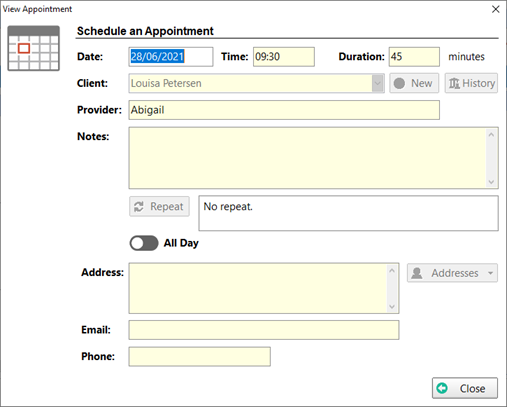Click the Address scrollbar down arrow
Screen dimensions: 507x407
click(392, 306)
